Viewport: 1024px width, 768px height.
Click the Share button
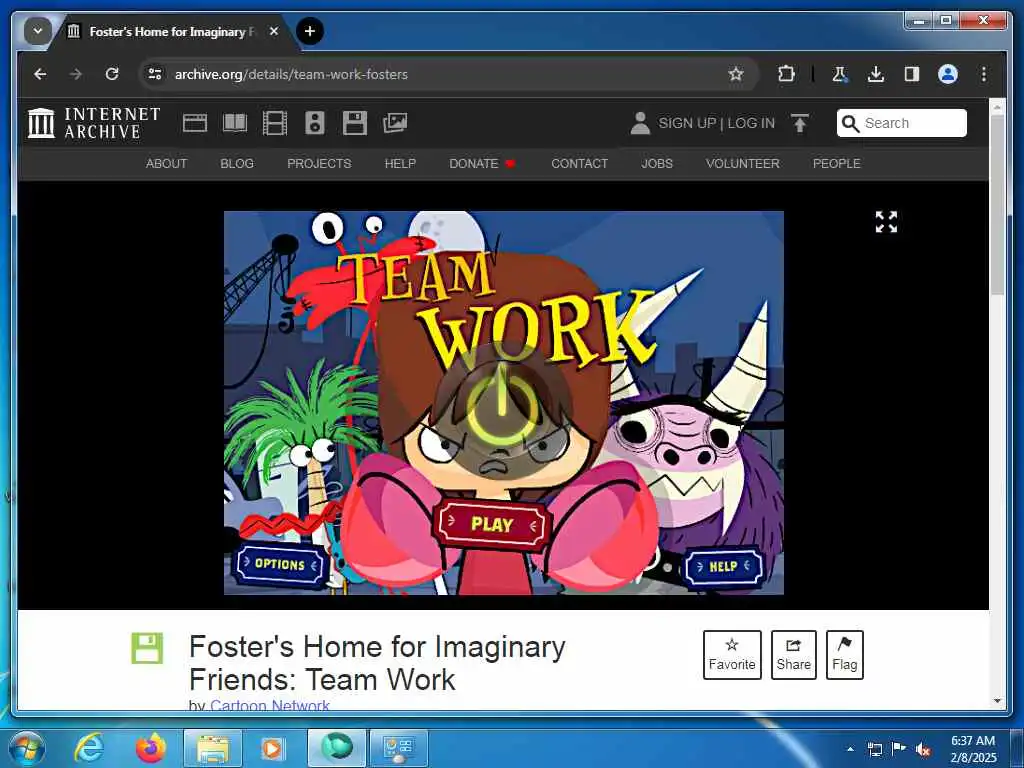793,654
